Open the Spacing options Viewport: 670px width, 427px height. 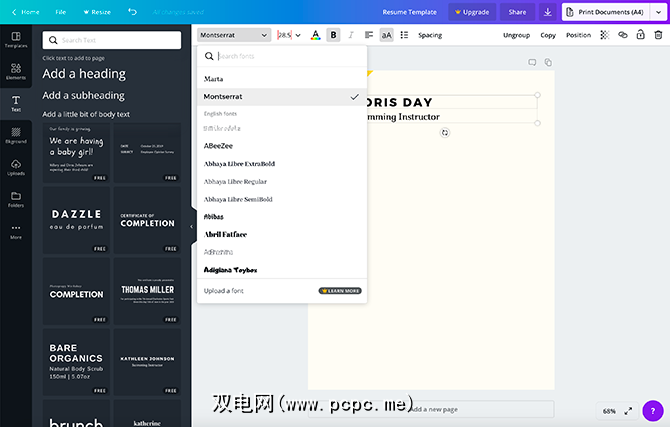(x=430, y=35)
